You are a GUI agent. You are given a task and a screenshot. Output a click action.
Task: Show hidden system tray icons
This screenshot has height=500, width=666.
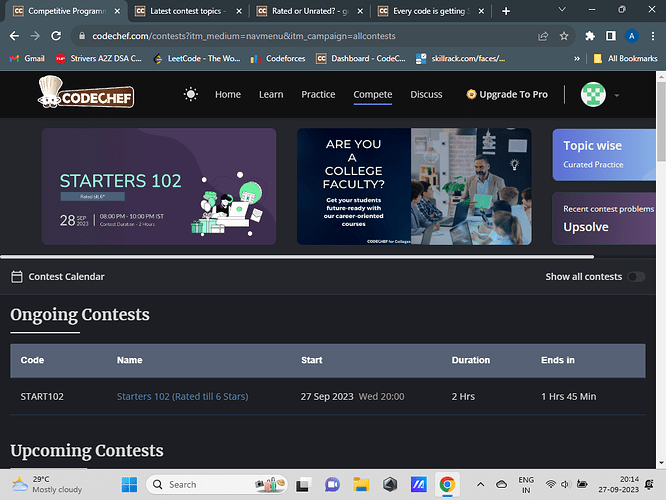coord(480,485)
